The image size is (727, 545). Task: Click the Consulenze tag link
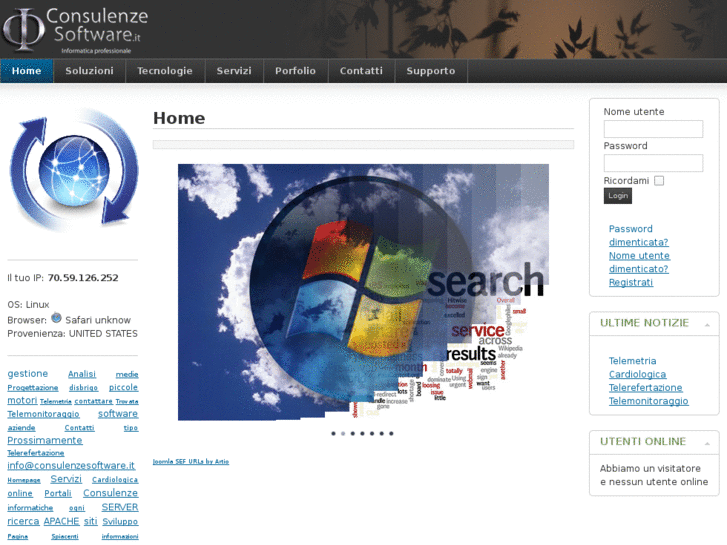(x=110, y=493)
